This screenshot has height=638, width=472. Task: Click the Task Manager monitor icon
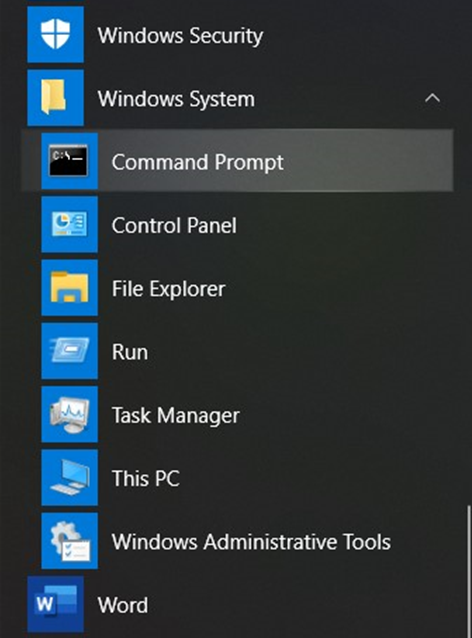coord(70,414)
